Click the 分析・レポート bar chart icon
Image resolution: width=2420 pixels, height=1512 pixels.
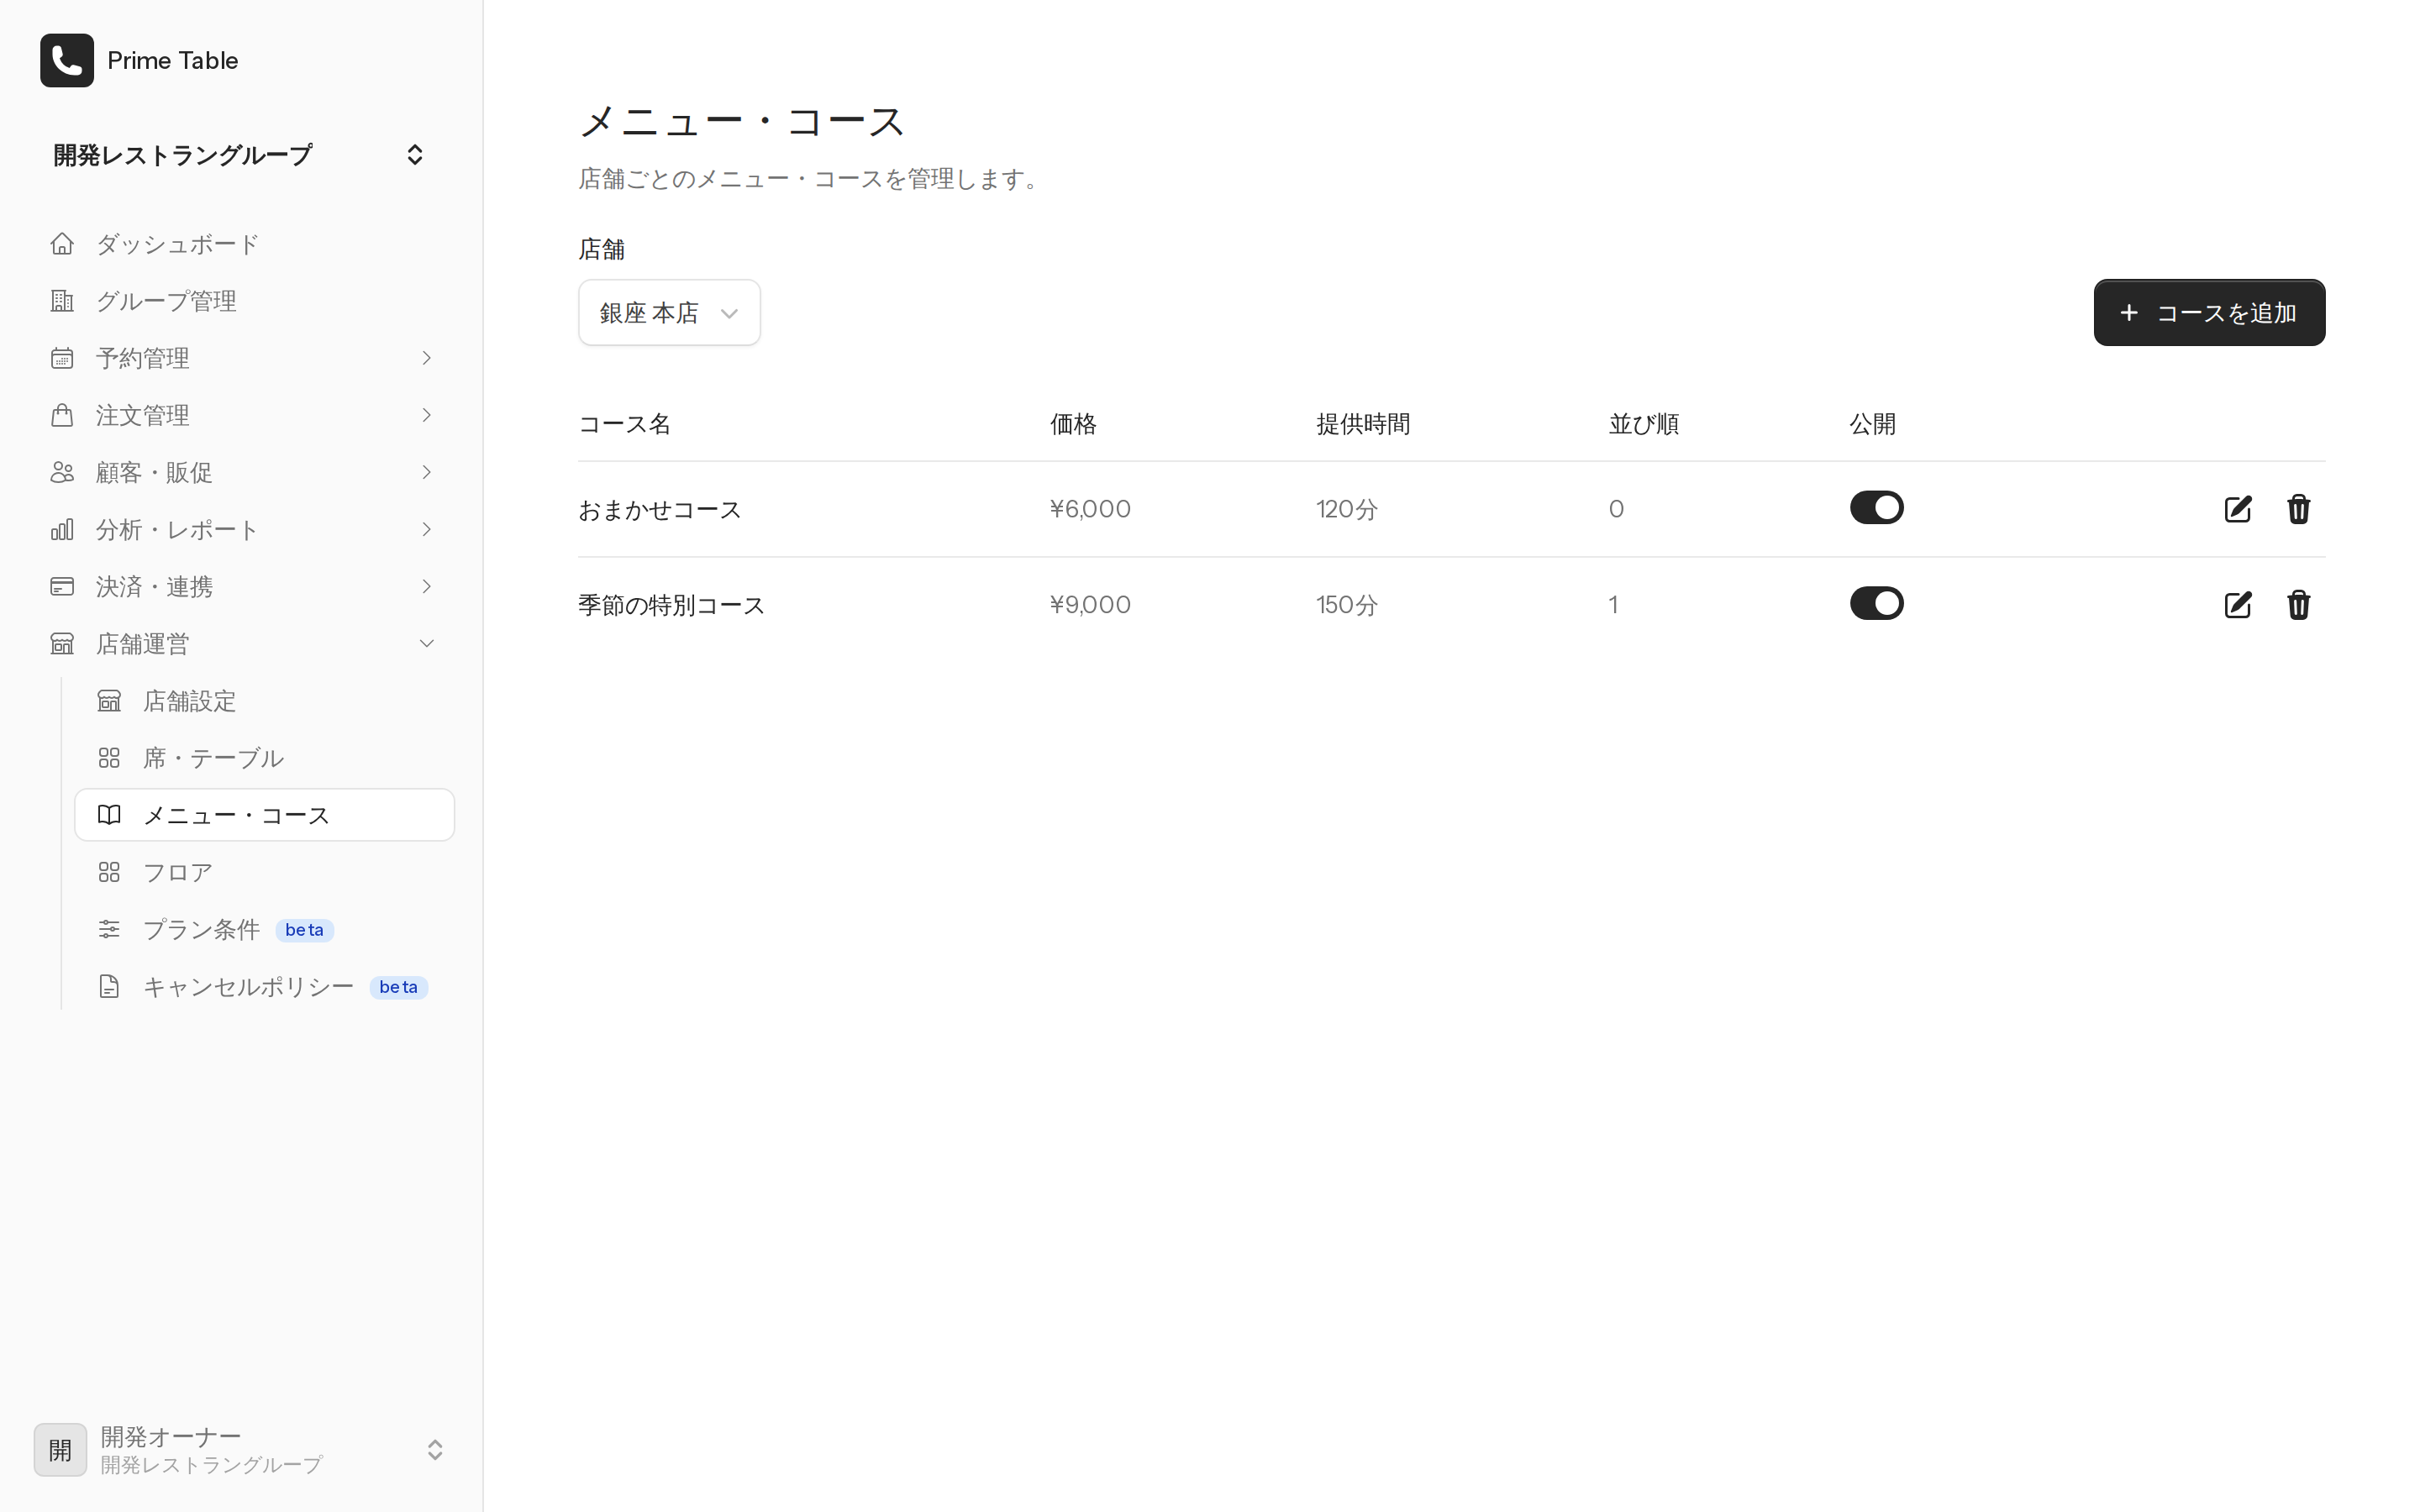(x=62, y=529)
